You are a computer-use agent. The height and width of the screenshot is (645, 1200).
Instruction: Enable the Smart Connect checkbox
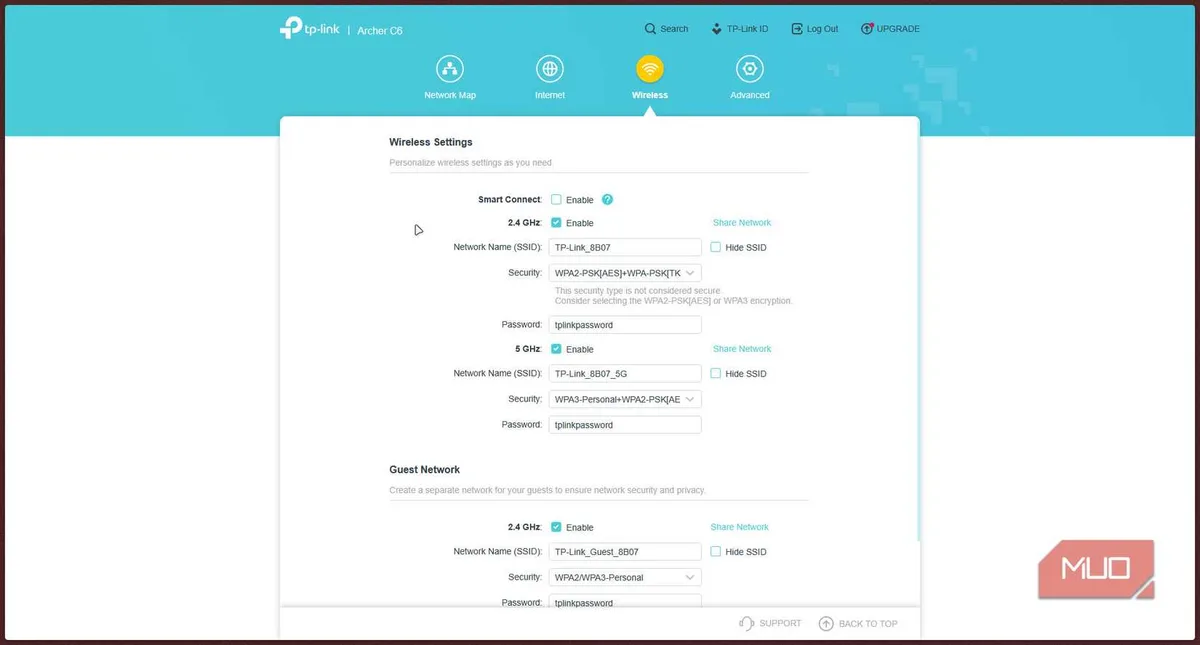556,199
